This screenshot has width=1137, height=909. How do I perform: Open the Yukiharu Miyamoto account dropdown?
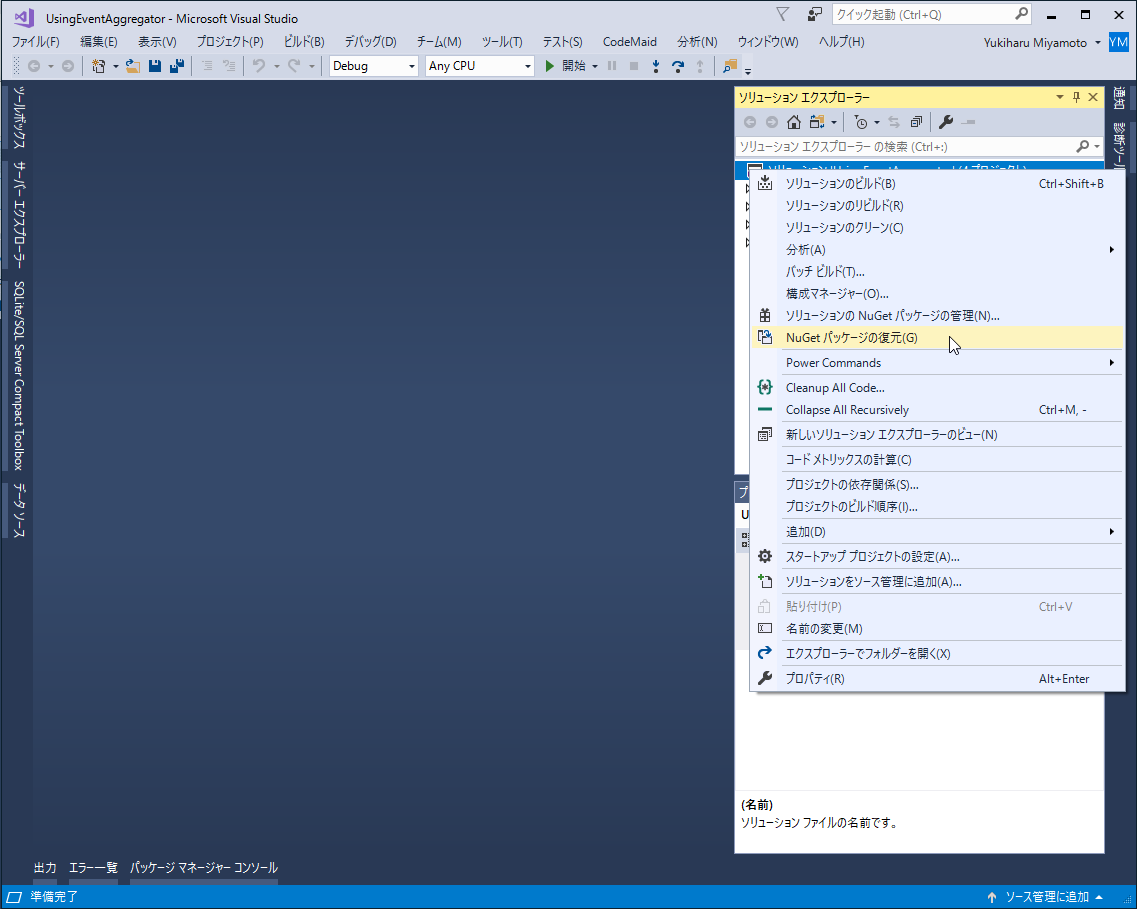tap(1098, 42)
